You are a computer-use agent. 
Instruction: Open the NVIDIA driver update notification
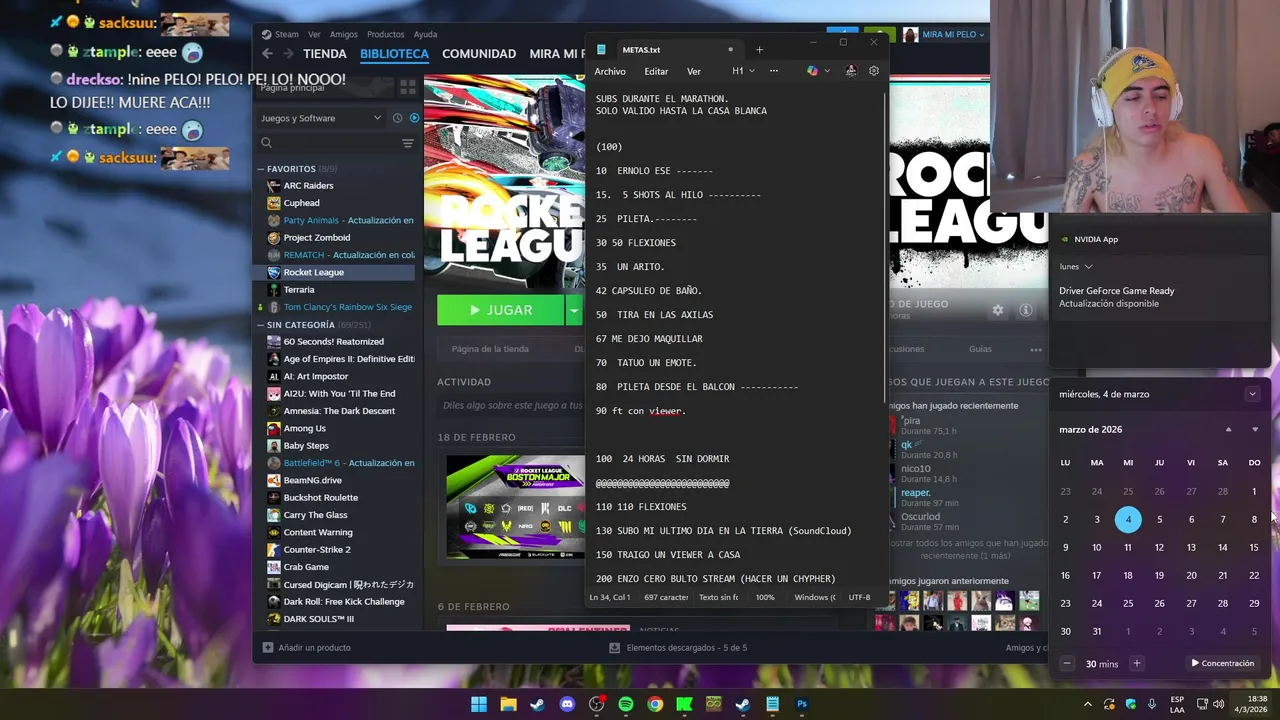tap(1160, 297)
